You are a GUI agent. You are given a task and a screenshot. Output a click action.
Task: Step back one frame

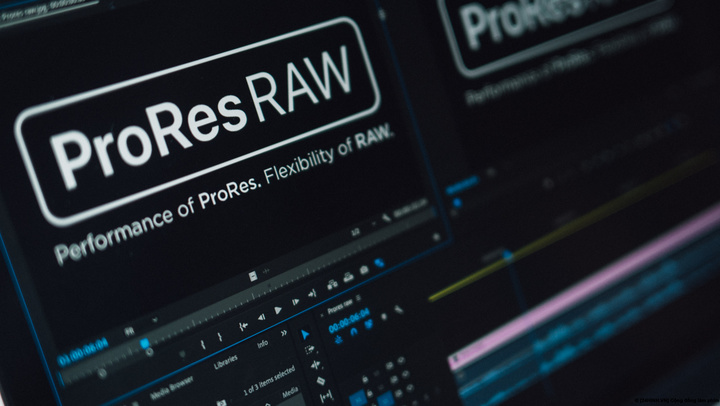click(x=261, y=317)
